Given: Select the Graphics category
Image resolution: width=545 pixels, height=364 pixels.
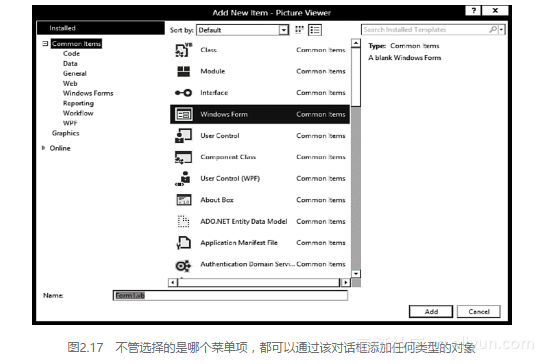Looking at the screenshot, I should tap(66, 133).
